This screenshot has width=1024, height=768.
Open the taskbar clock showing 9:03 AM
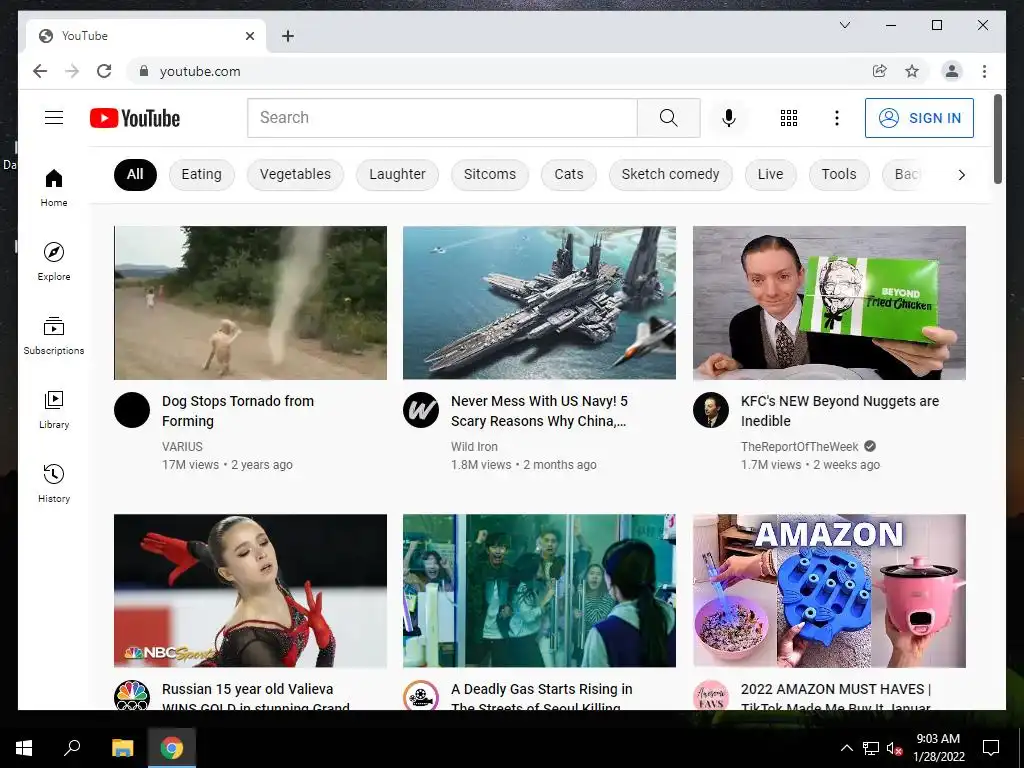click(938, 748)
